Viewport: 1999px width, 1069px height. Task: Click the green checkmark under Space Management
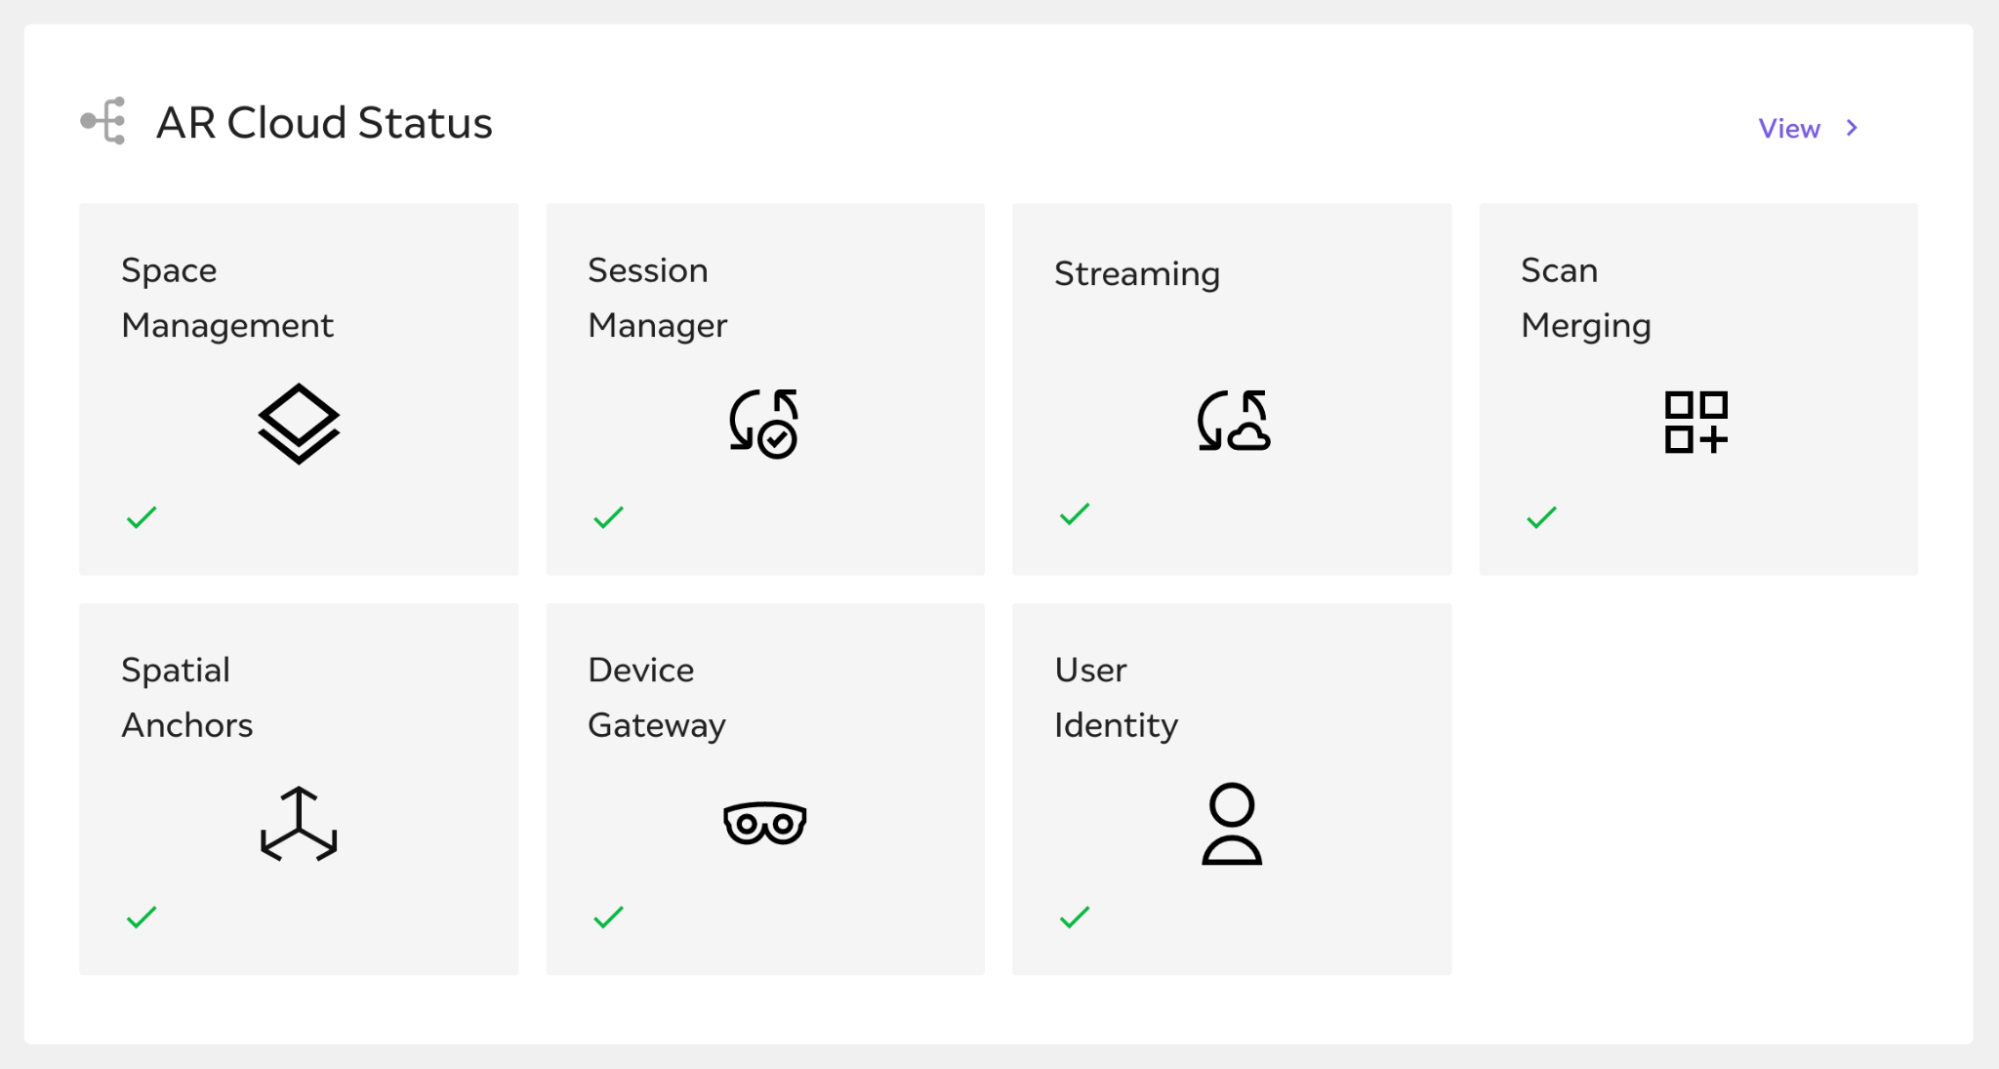142,517
